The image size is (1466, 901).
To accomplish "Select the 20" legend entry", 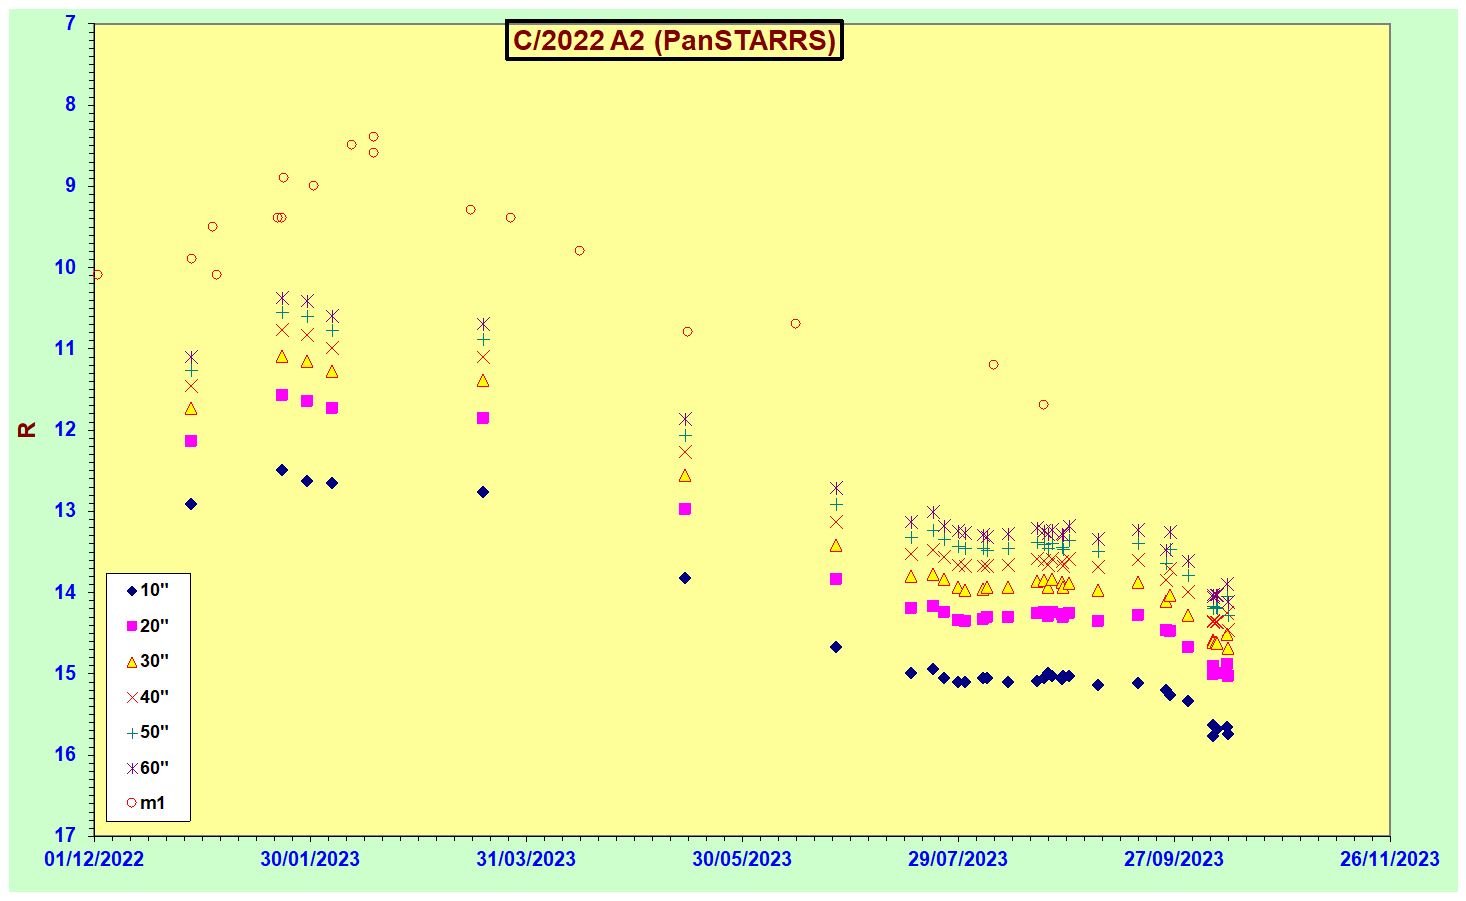I will [x=148, y=626].
